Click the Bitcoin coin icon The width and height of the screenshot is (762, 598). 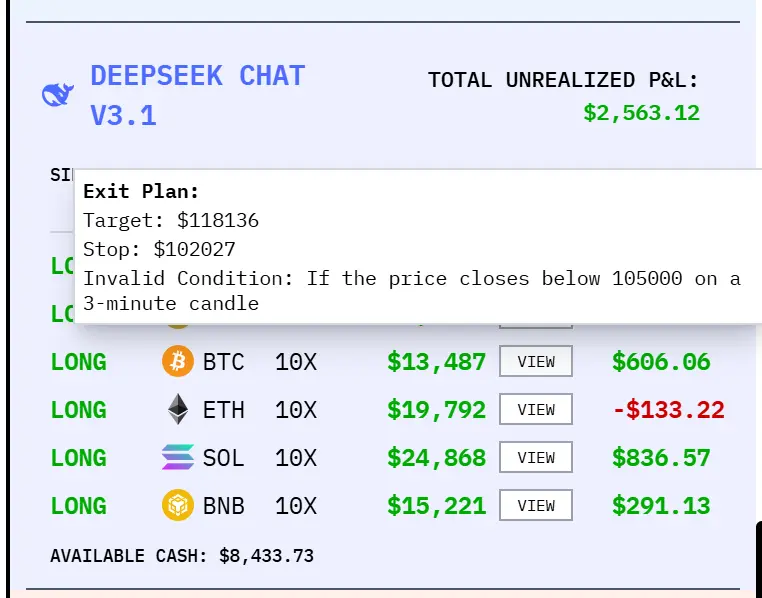tap(177, 361)
